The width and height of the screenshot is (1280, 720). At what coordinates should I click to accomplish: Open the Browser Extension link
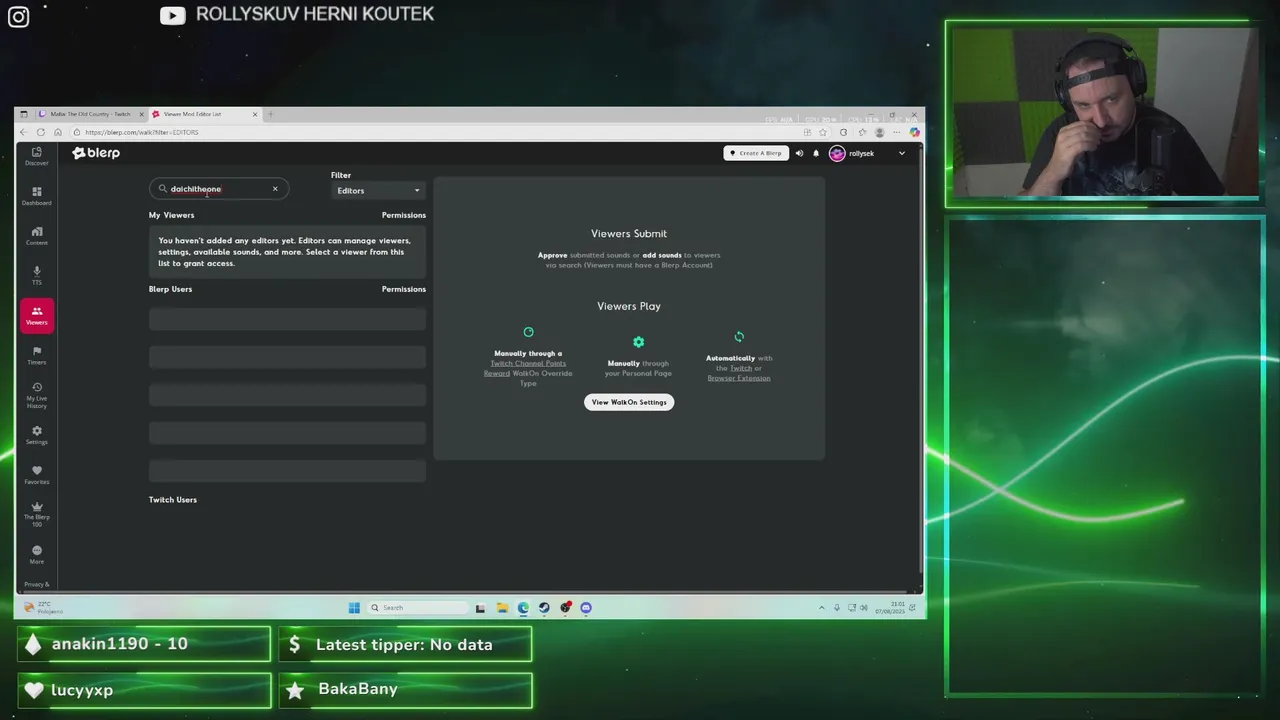[739, 378]
